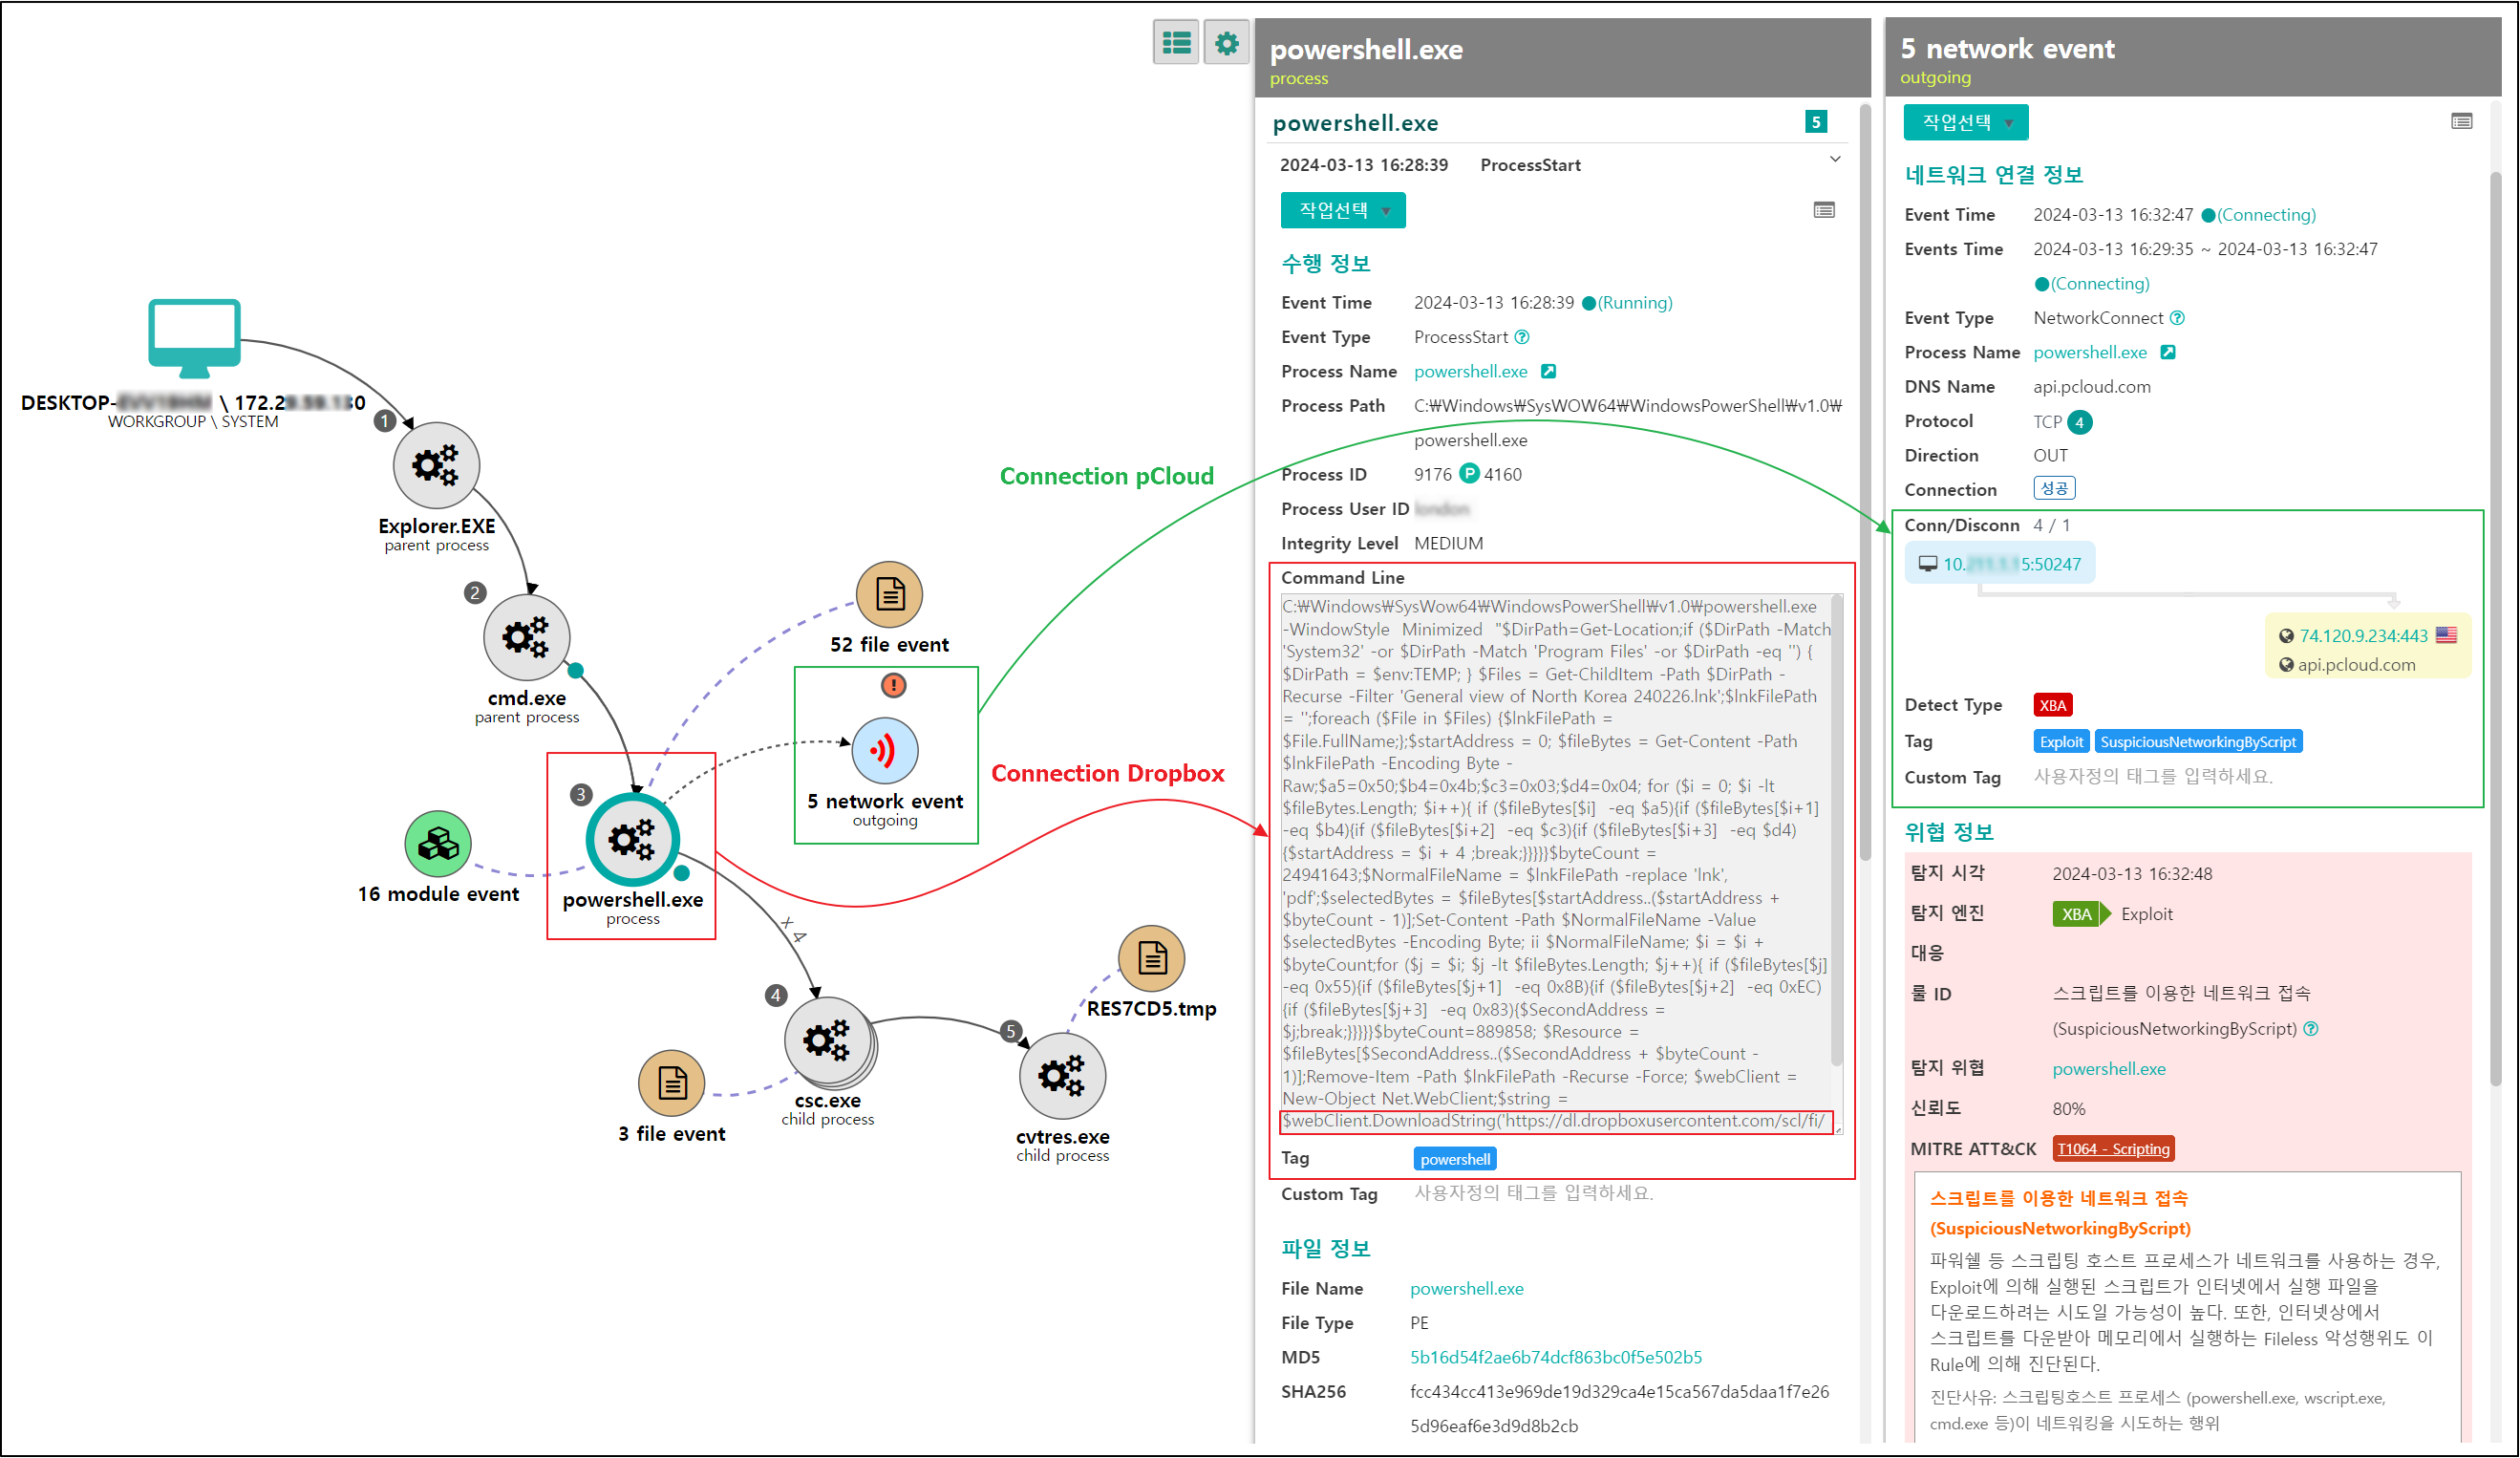Open the 3 file event node
2520x1458 pixels.
(672, 1083)
